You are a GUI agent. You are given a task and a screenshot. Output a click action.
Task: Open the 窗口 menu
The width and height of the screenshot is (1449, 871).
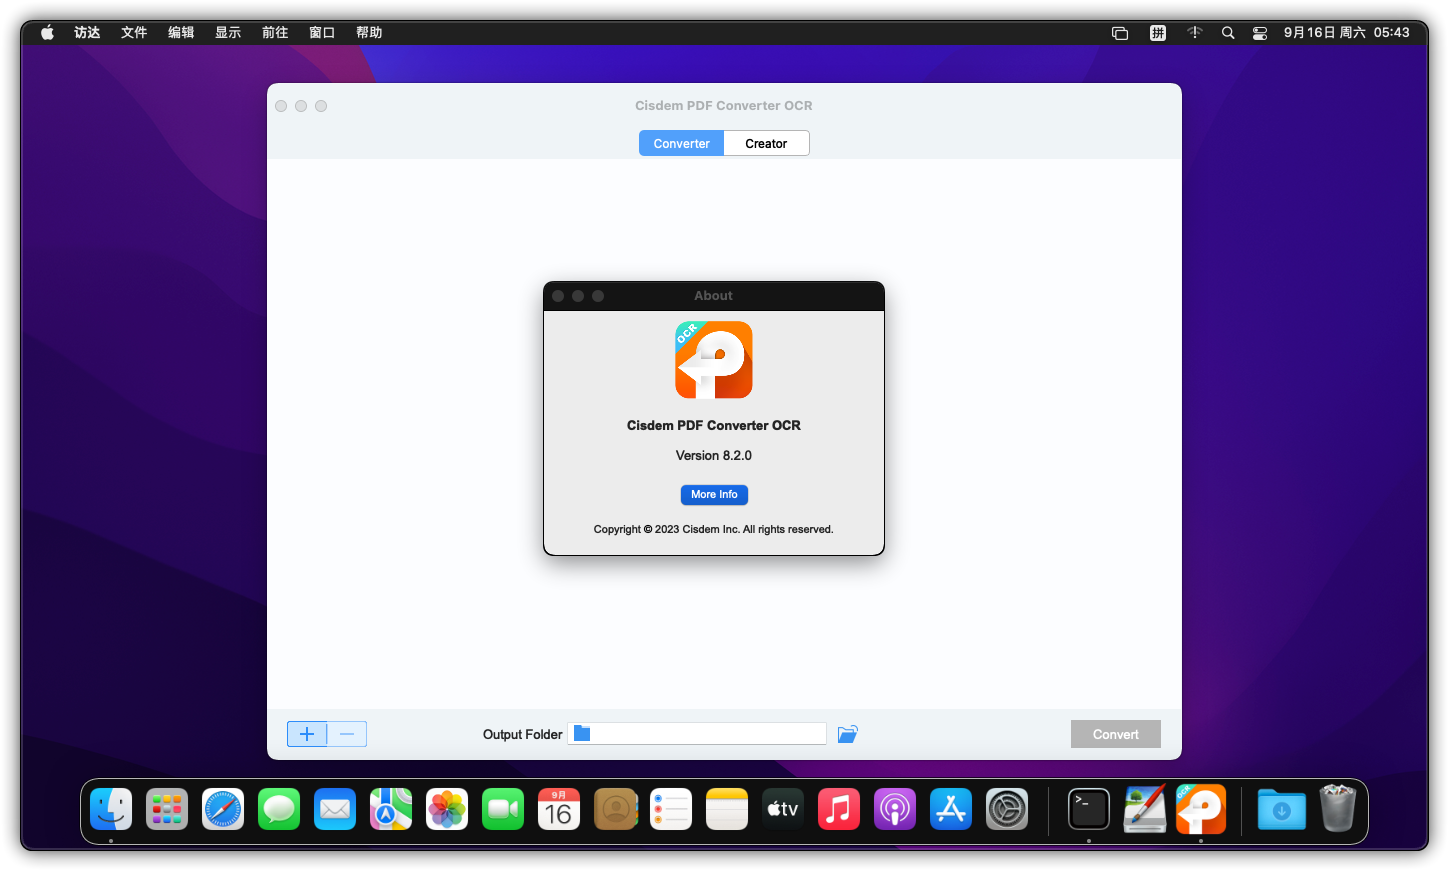[x=322, y=32]
